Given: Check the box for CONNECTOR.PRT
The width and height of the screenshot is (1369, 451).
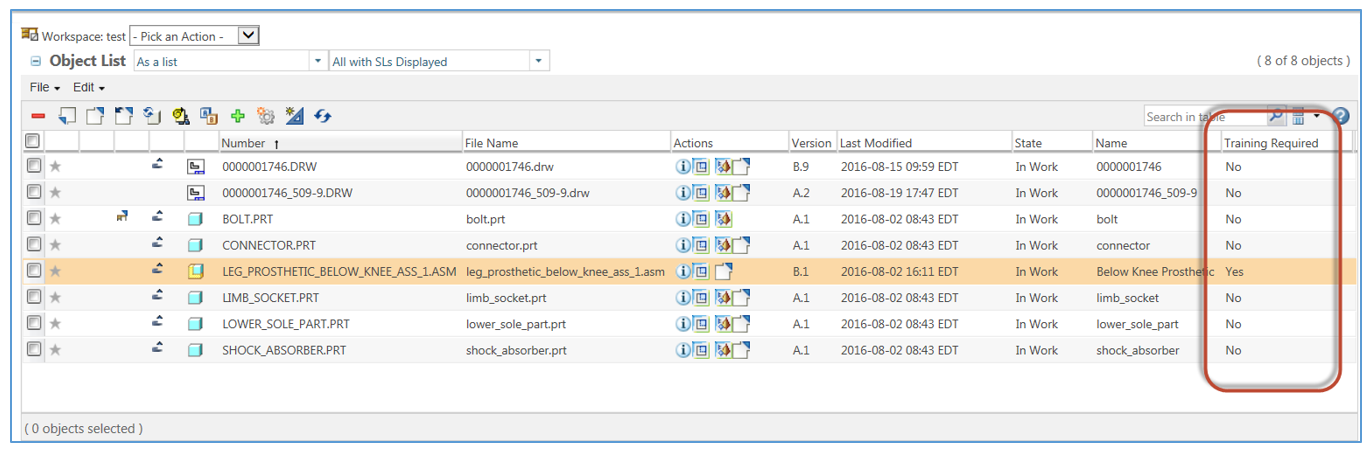Looking at the screenshot, I should pyautogui.click(x=34, y=243).
